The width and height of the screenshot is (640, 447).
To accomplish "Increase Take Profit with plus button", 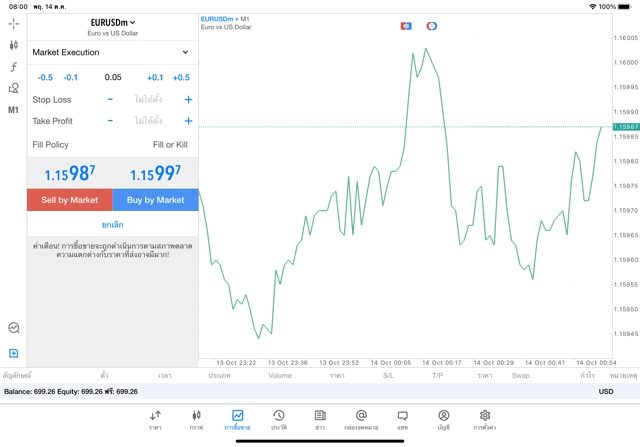I will tap(188, 121).
